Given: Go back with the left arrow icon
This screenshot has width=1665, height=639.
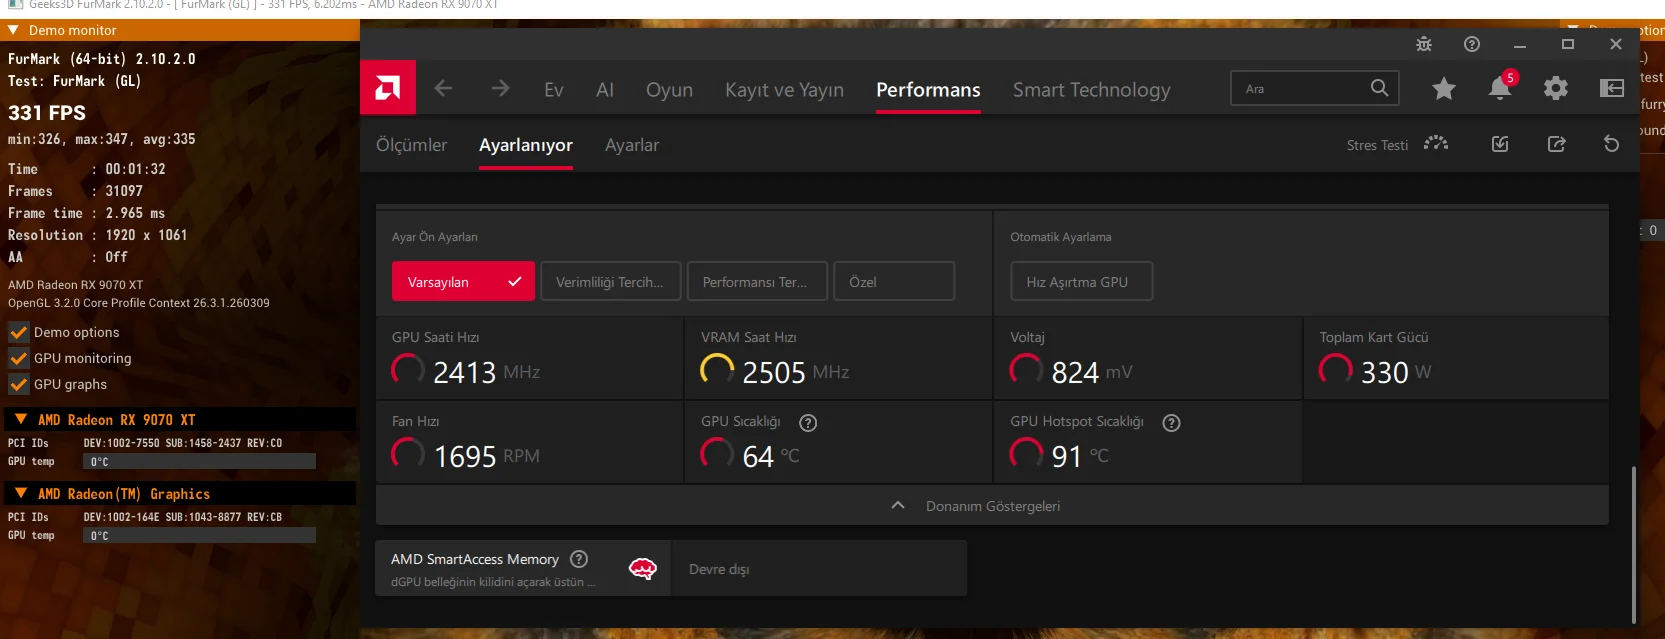Looking at the screenshot, I should click(444, 89).
